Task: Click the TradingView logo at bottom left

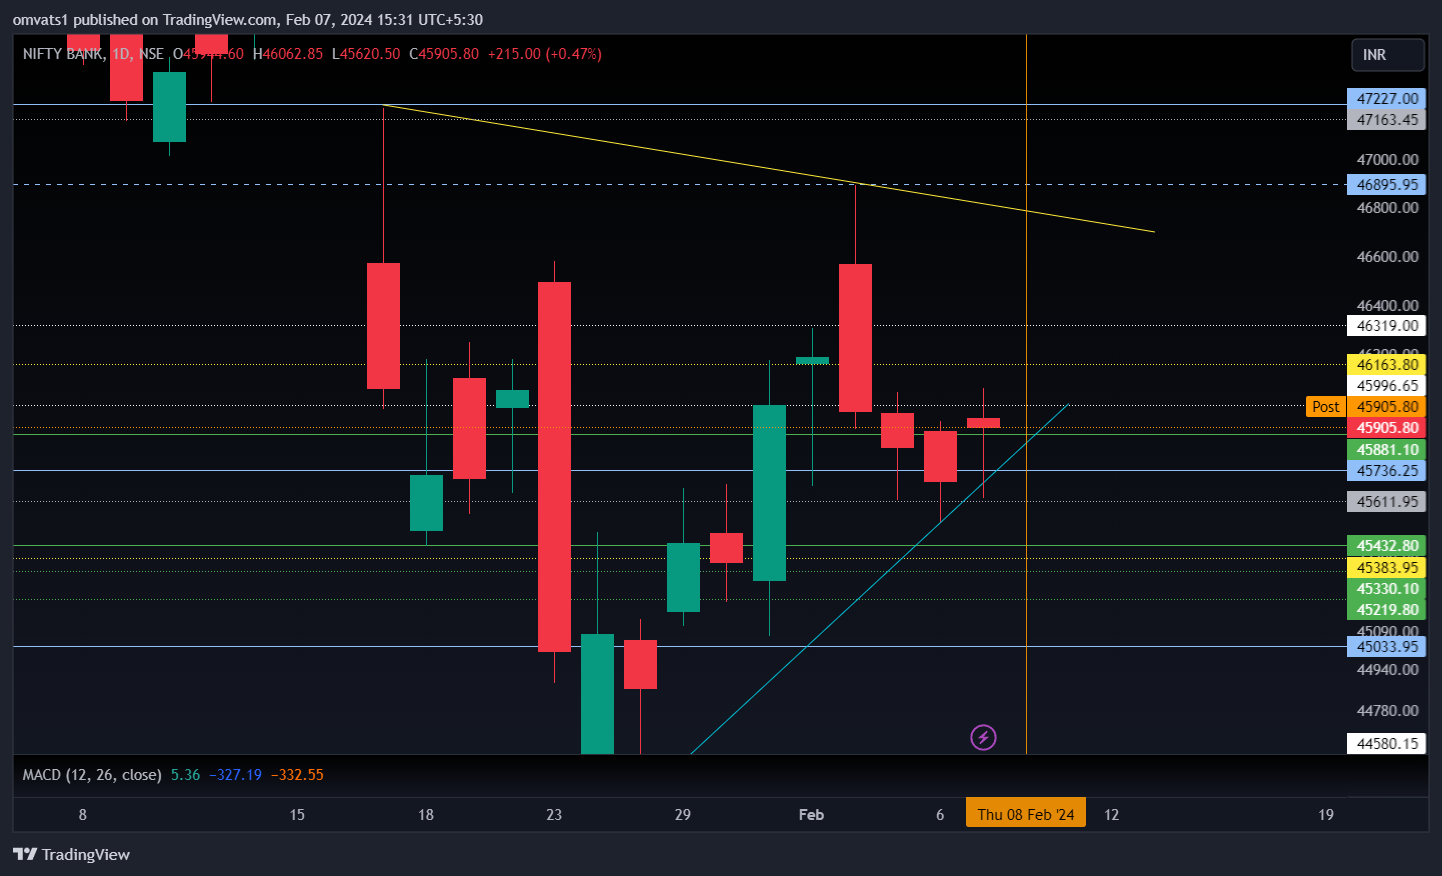Action: [71, 854]
